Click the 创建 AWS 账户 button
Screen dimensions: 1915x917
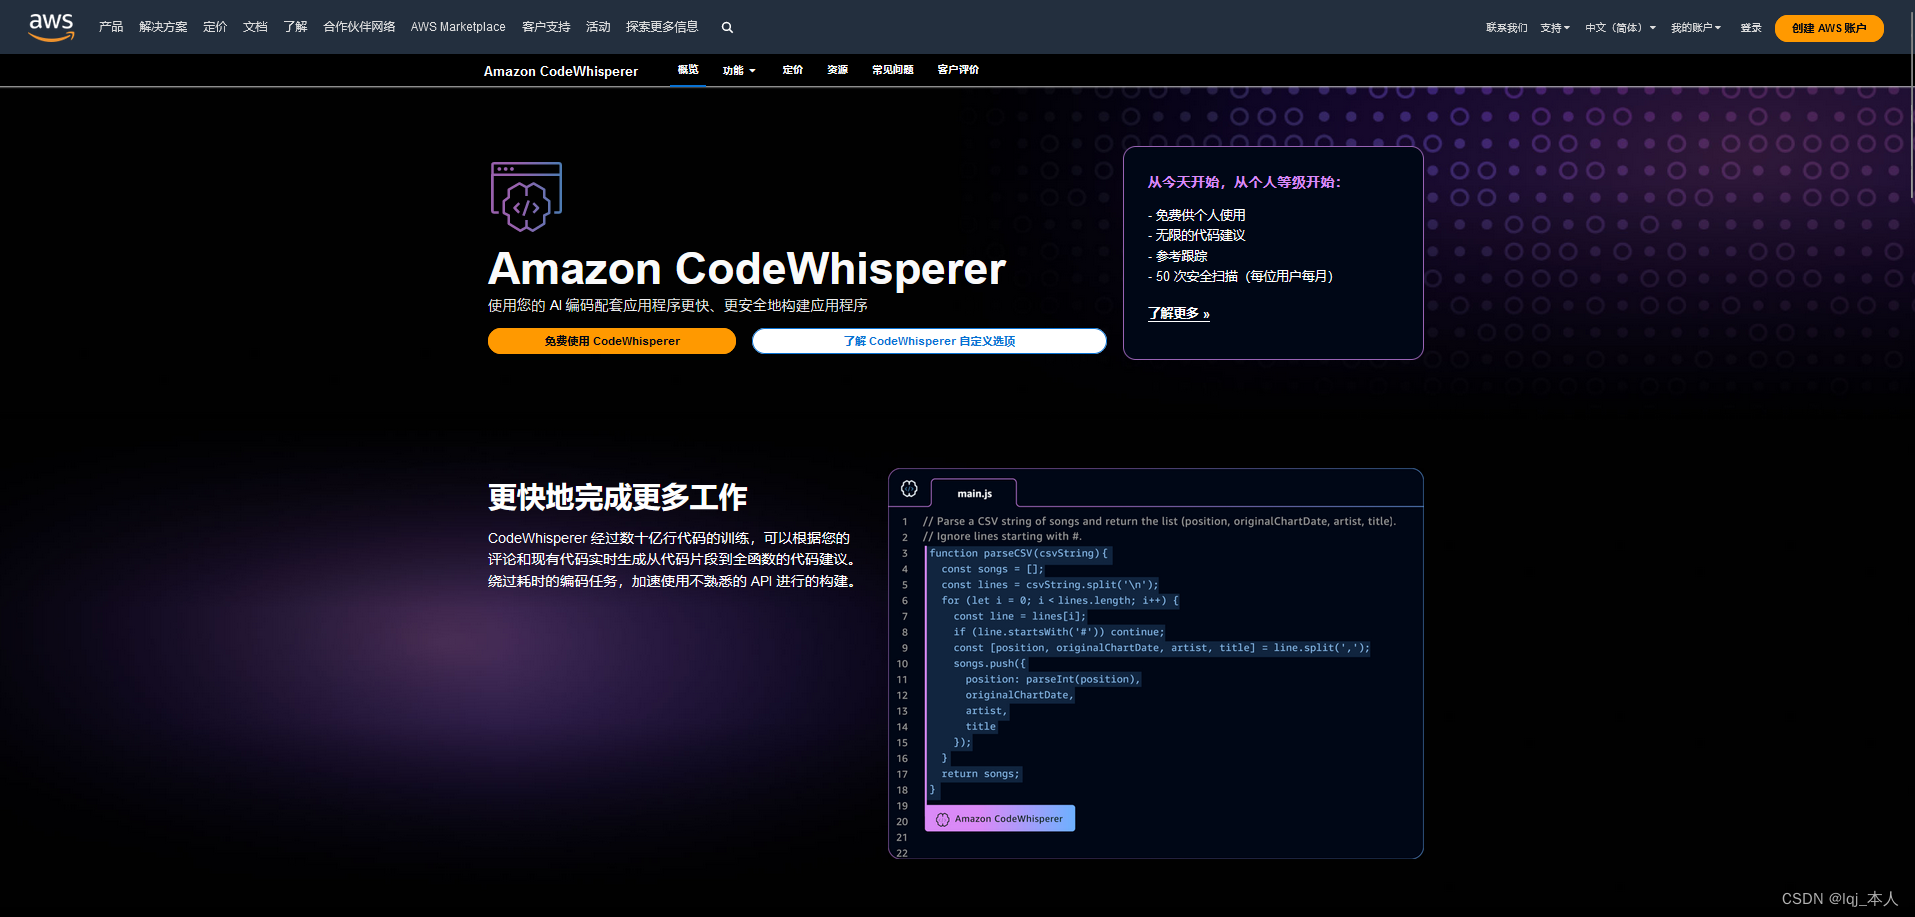pos(1829,28)
